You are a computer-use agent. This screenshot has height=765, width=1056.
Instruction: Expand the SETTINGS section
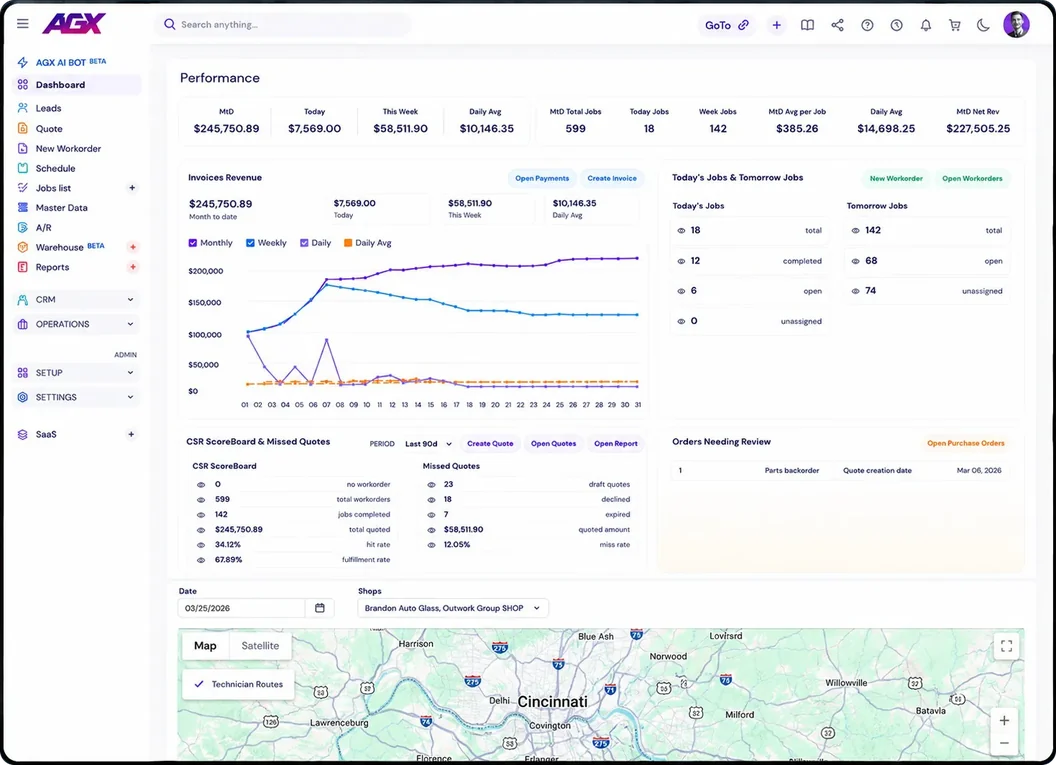pos(77,397)
